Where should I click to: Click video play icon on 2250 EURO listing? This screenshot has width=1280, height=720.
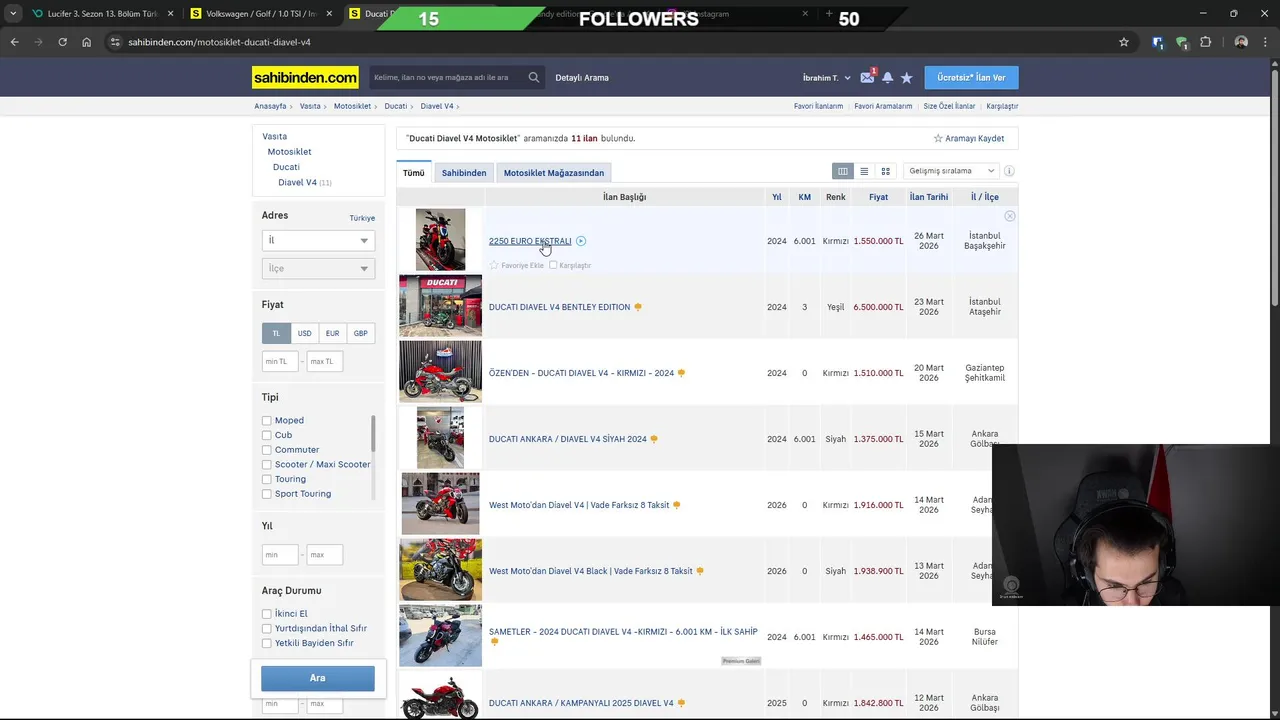[x=581, y=241]
